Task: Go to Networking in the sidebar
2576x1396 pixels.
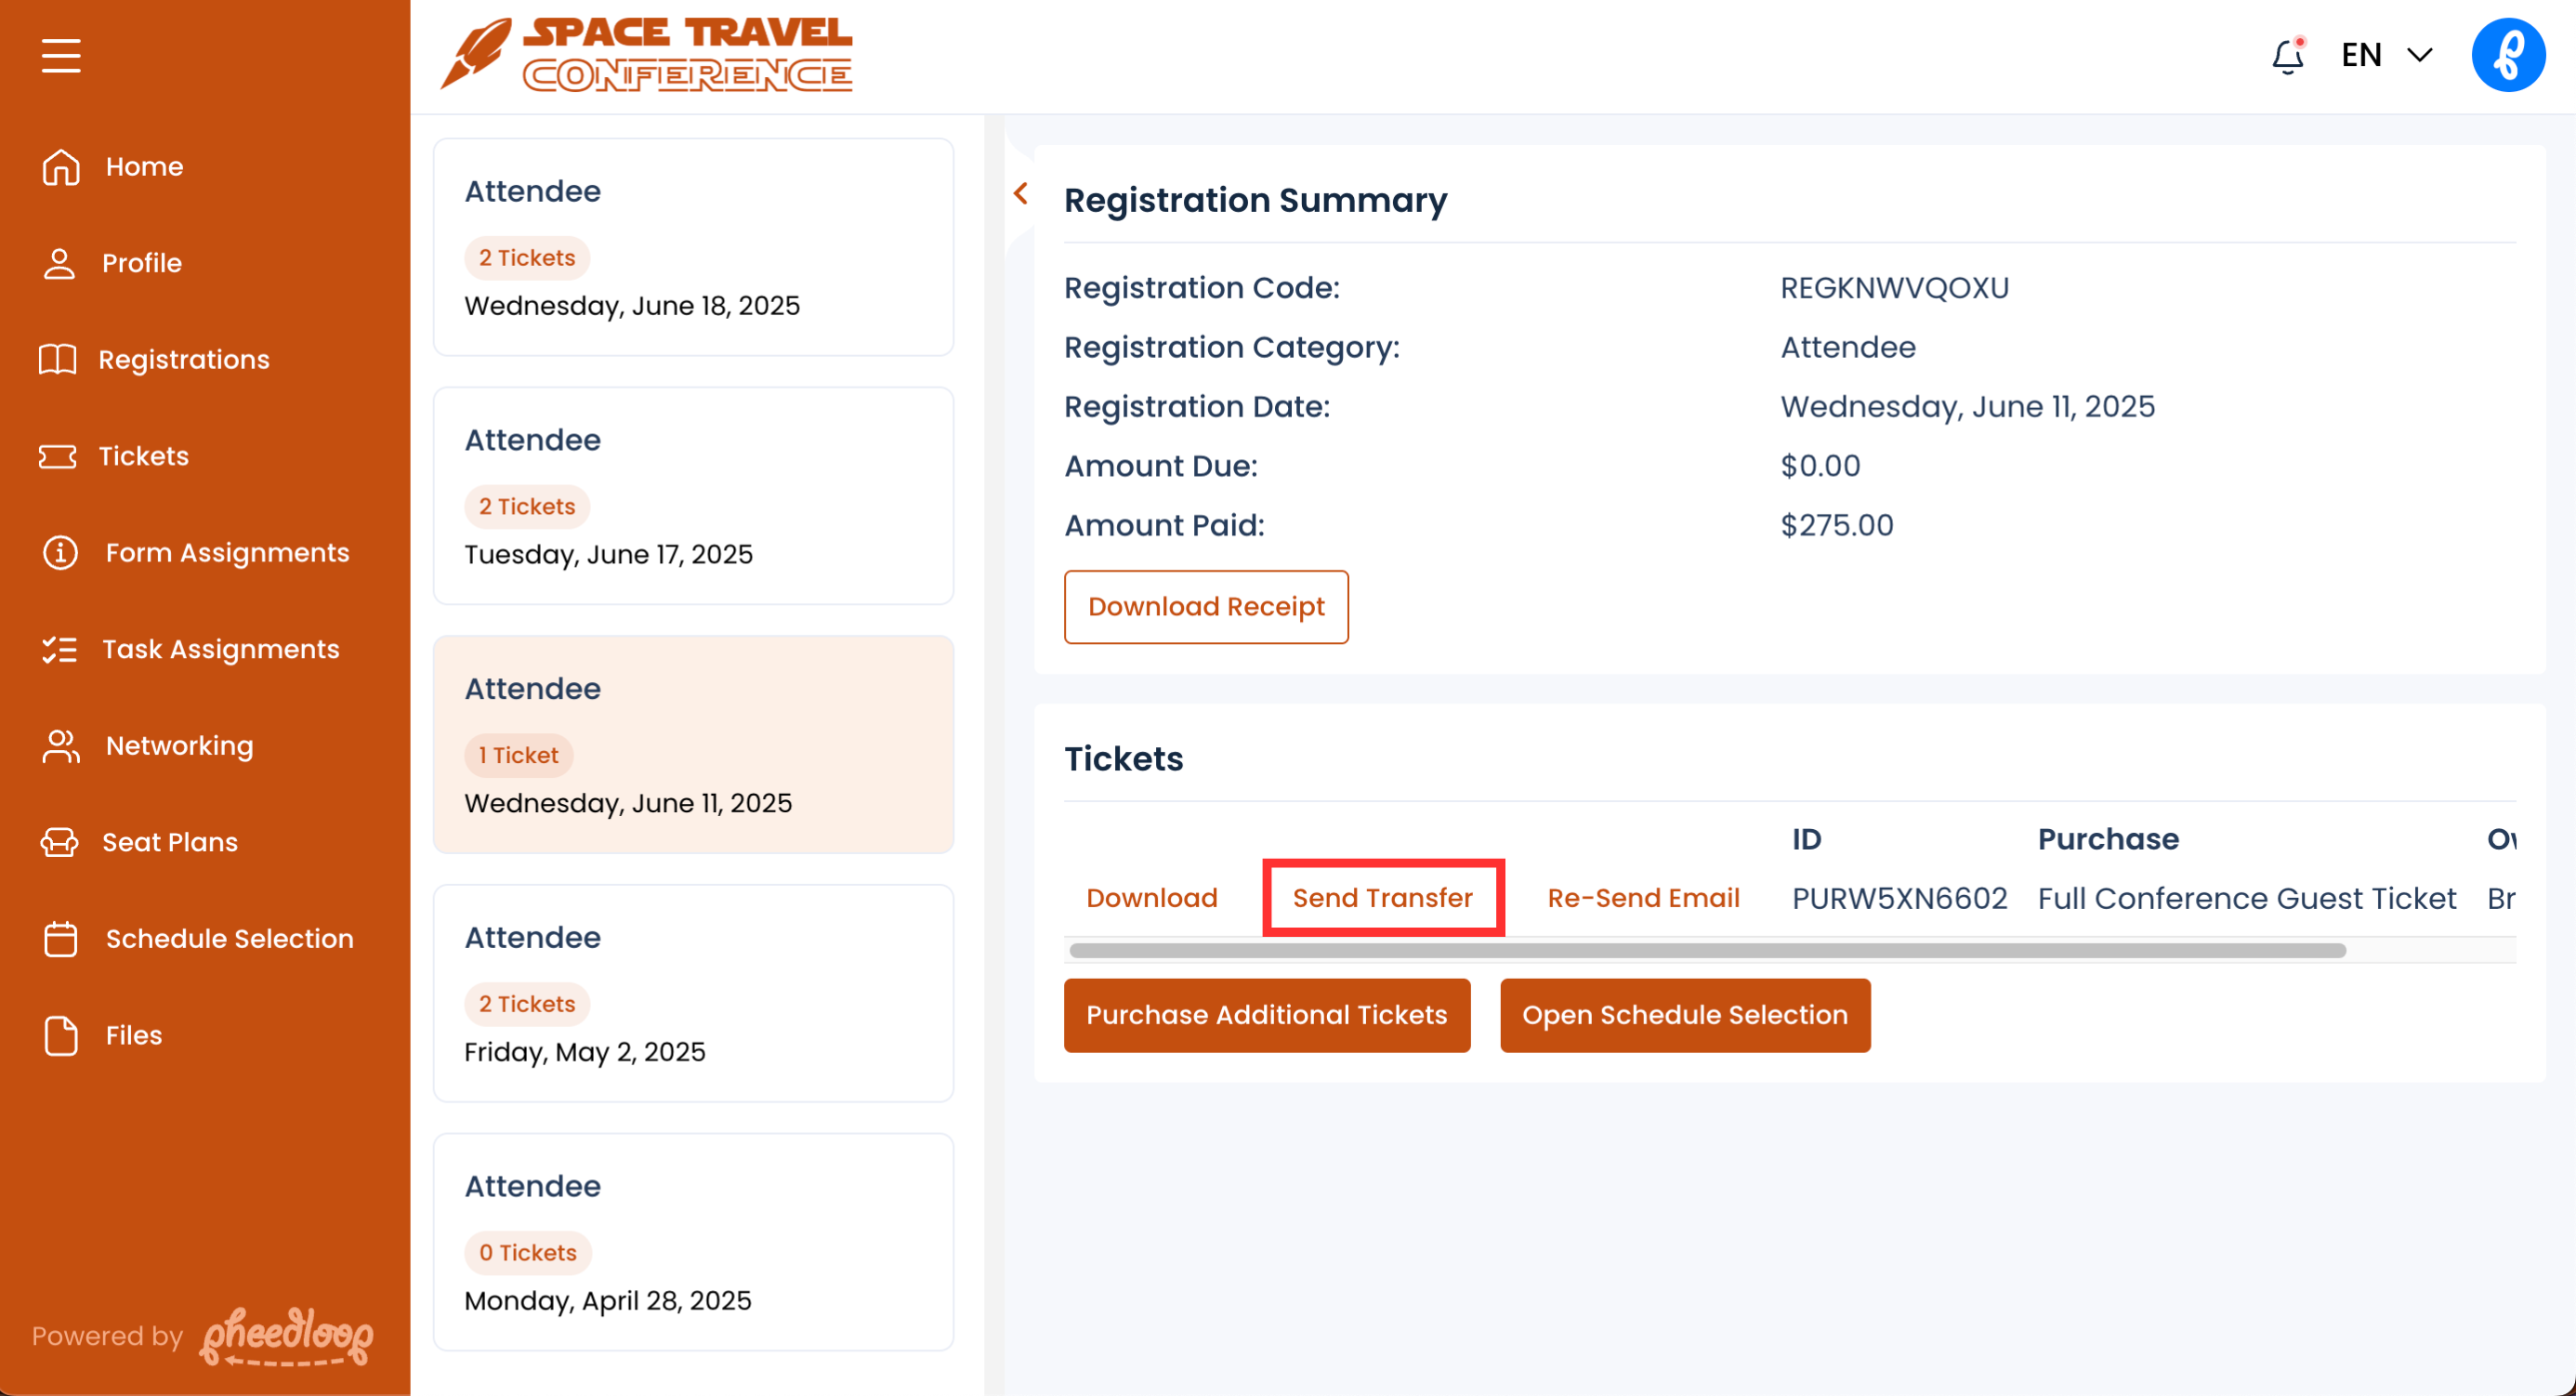Action: pos(179,746)
